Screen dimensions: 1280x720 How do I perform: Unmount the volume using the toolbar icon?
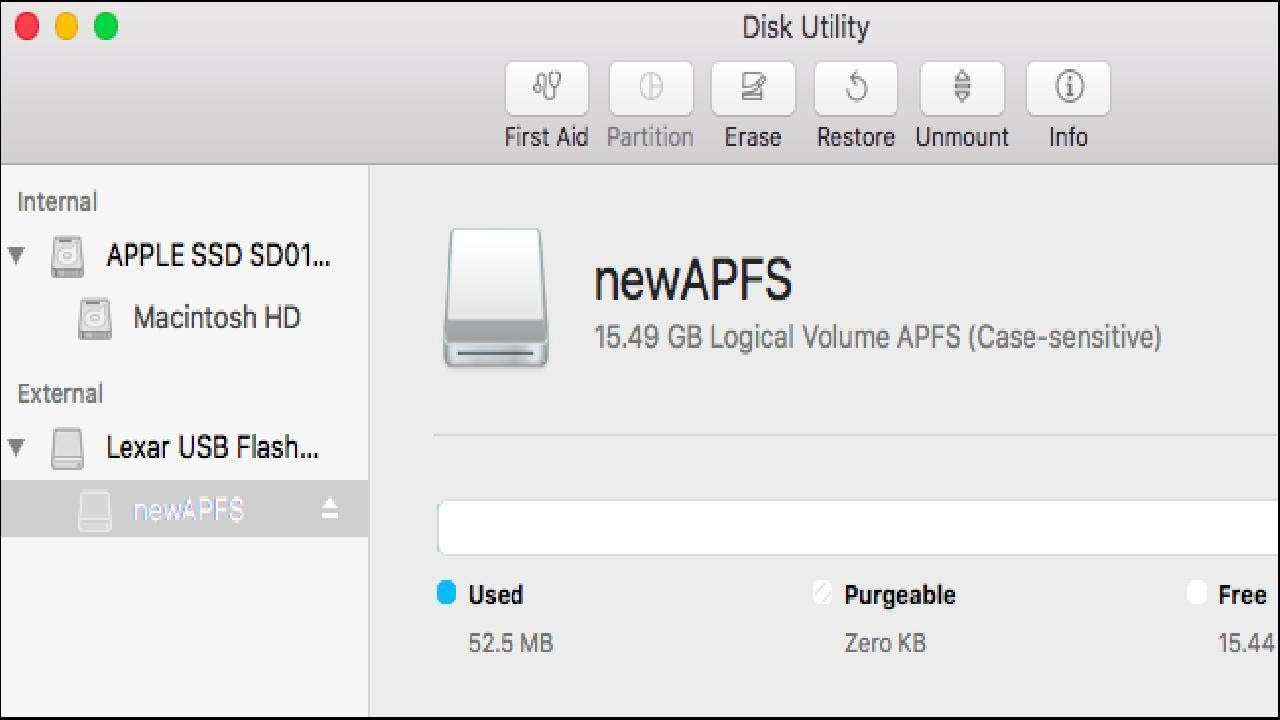(x=961, y=89)
